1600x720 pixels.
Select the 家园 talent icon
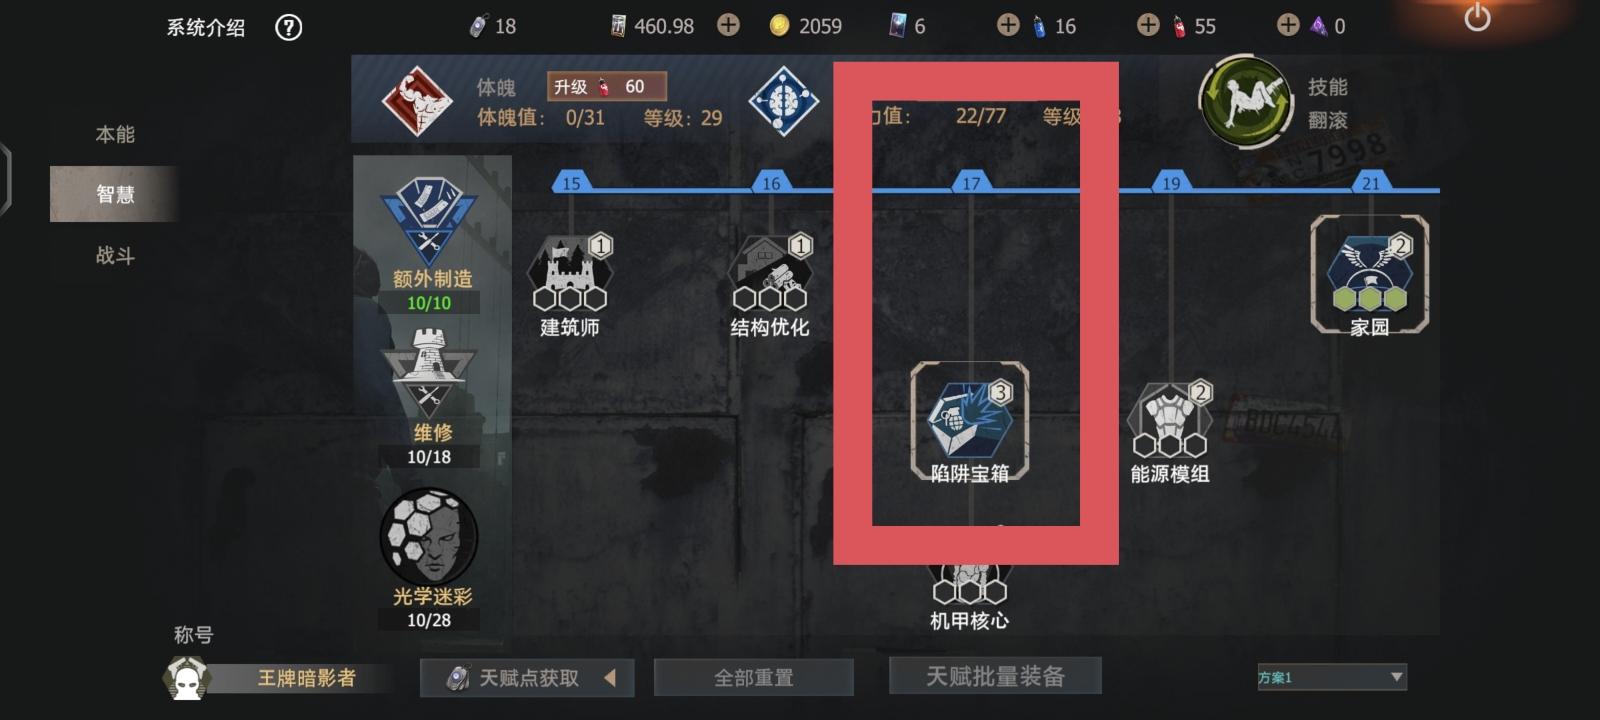click(1370, 272)
